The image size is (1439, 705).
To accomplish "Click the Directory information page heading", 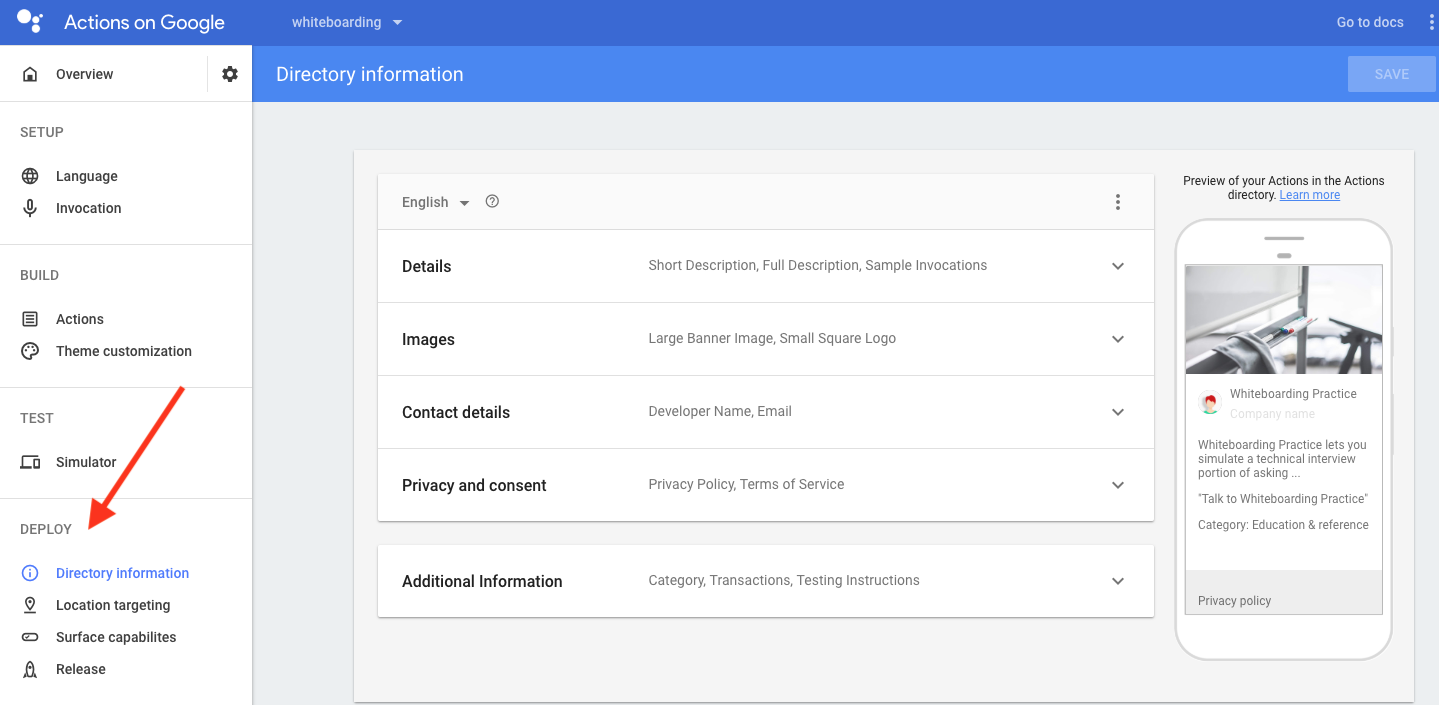I will pos(370,74).
